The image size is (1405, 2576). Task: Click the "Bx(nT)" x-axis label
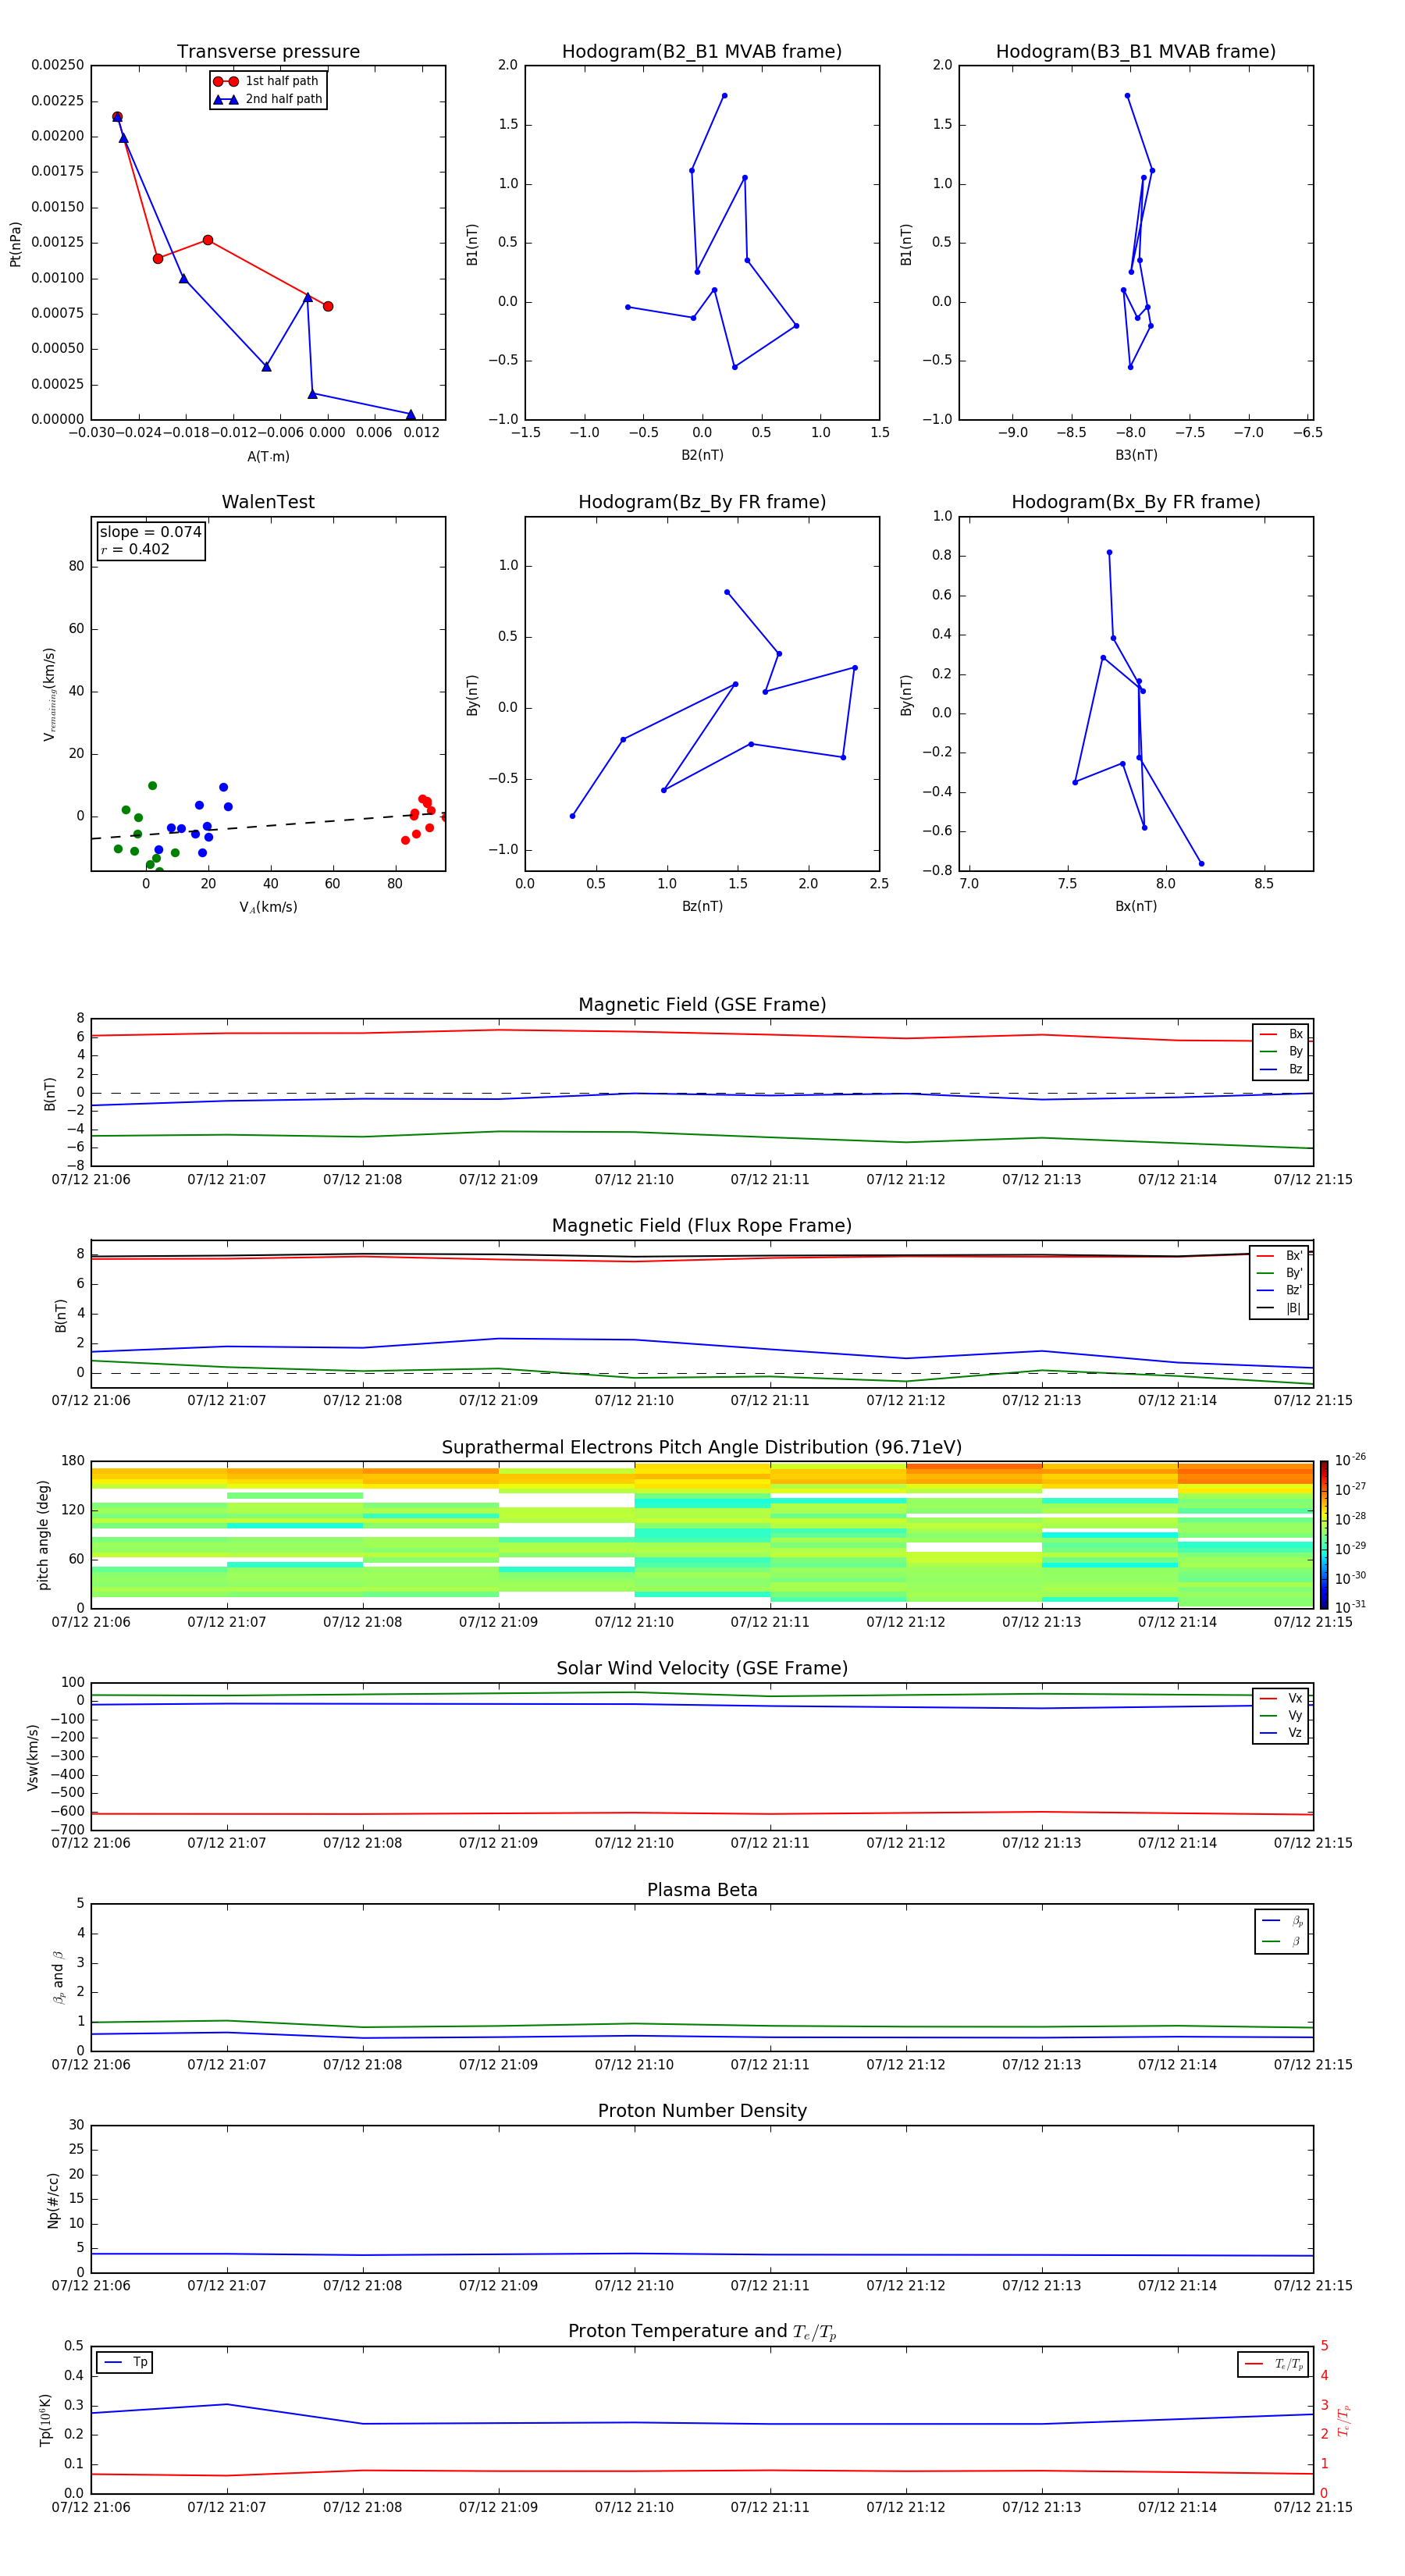(x=1136, y=906)
